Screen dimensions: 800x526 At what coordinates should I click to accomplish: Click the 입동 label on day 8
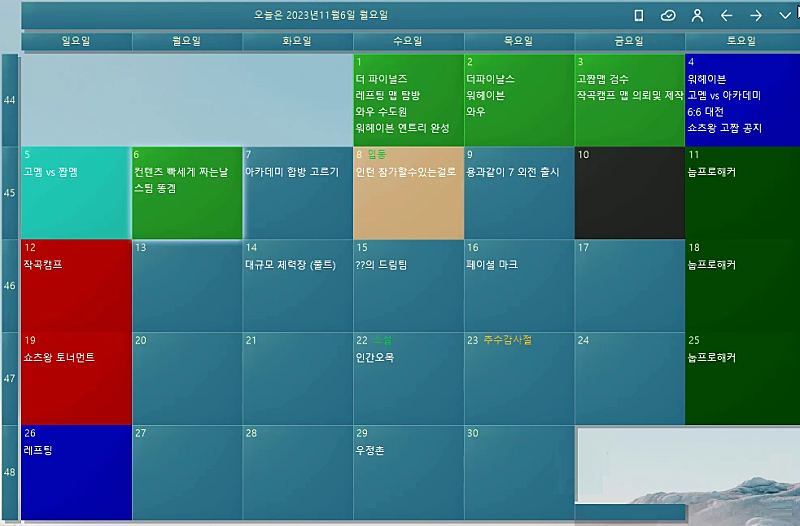pos(377,154)
